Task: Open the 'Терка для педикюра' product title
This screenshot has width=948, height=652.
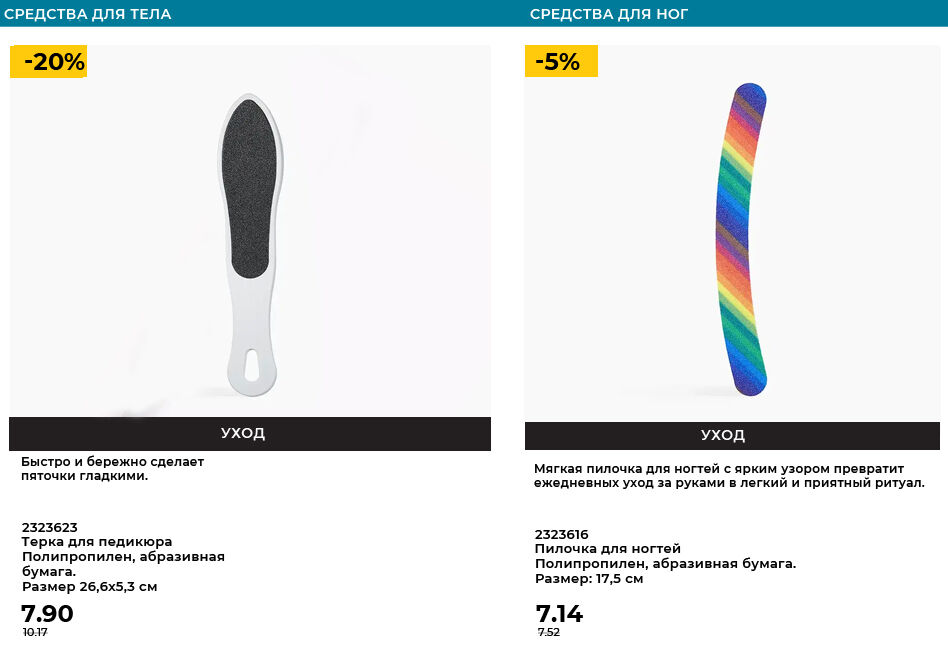Action: (x=97, y=542)
